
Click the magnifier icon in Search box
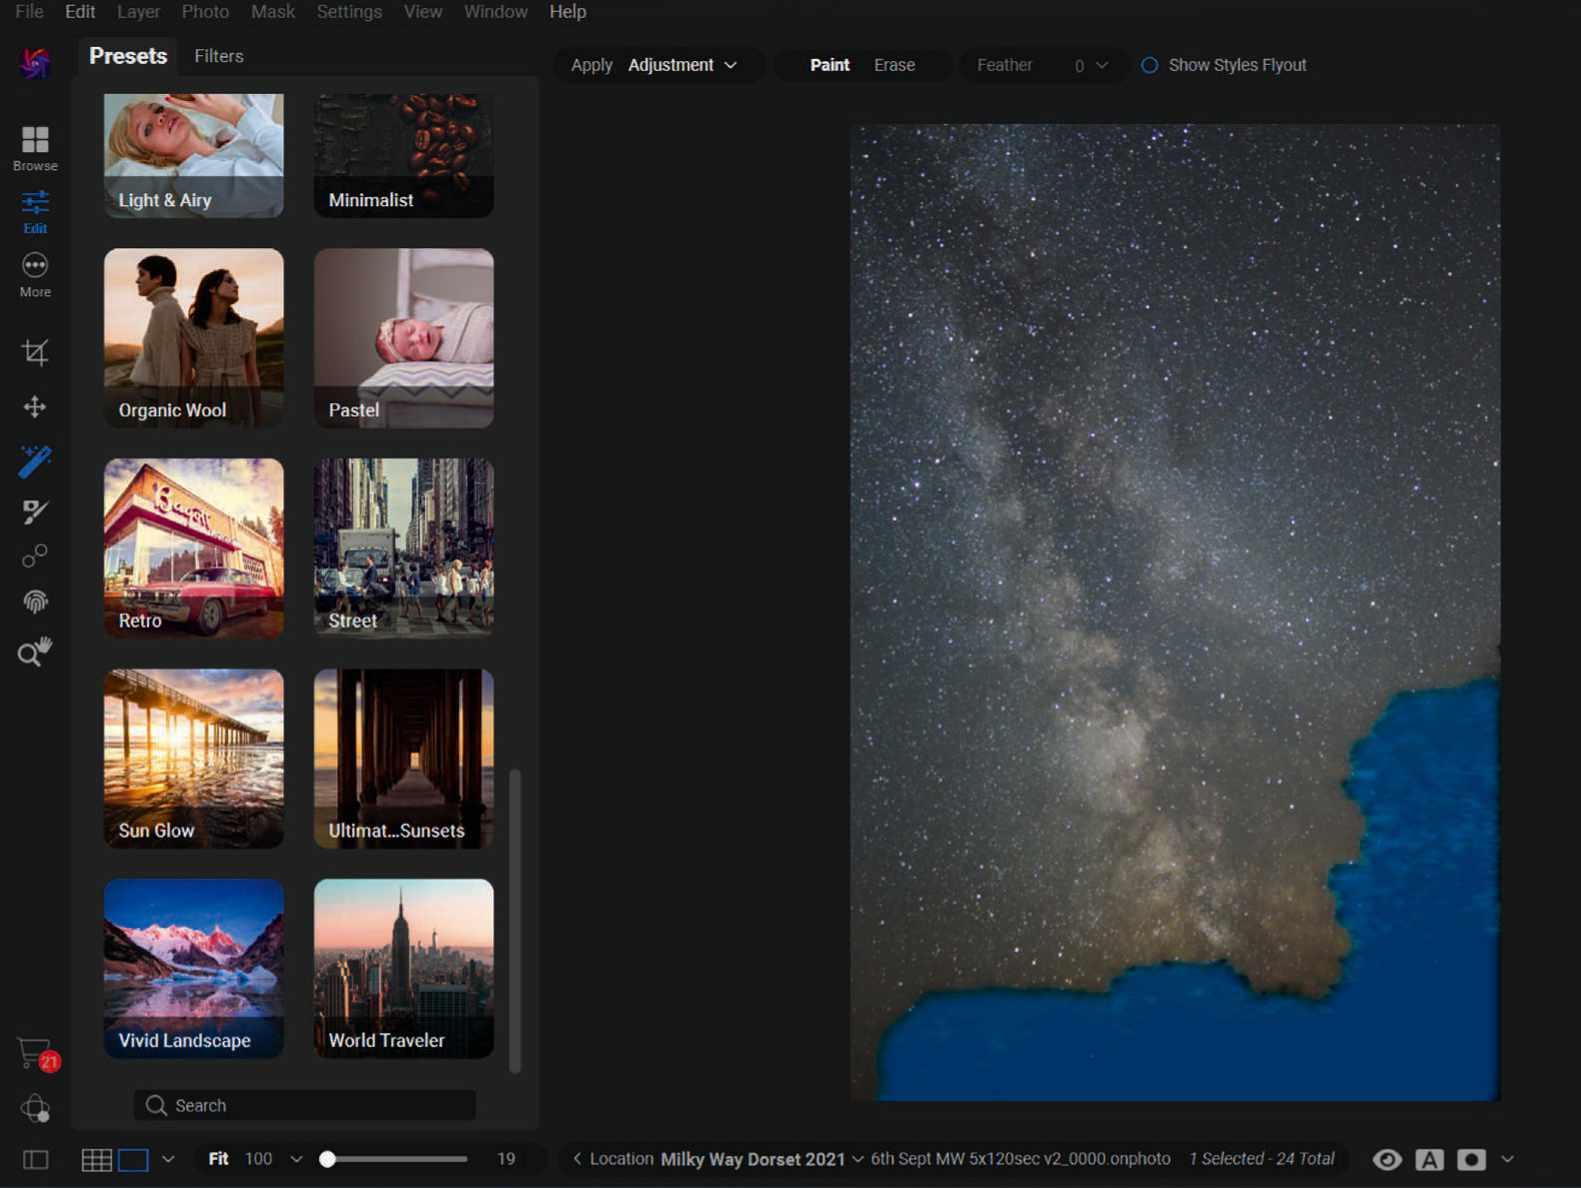click(156, 1105)
